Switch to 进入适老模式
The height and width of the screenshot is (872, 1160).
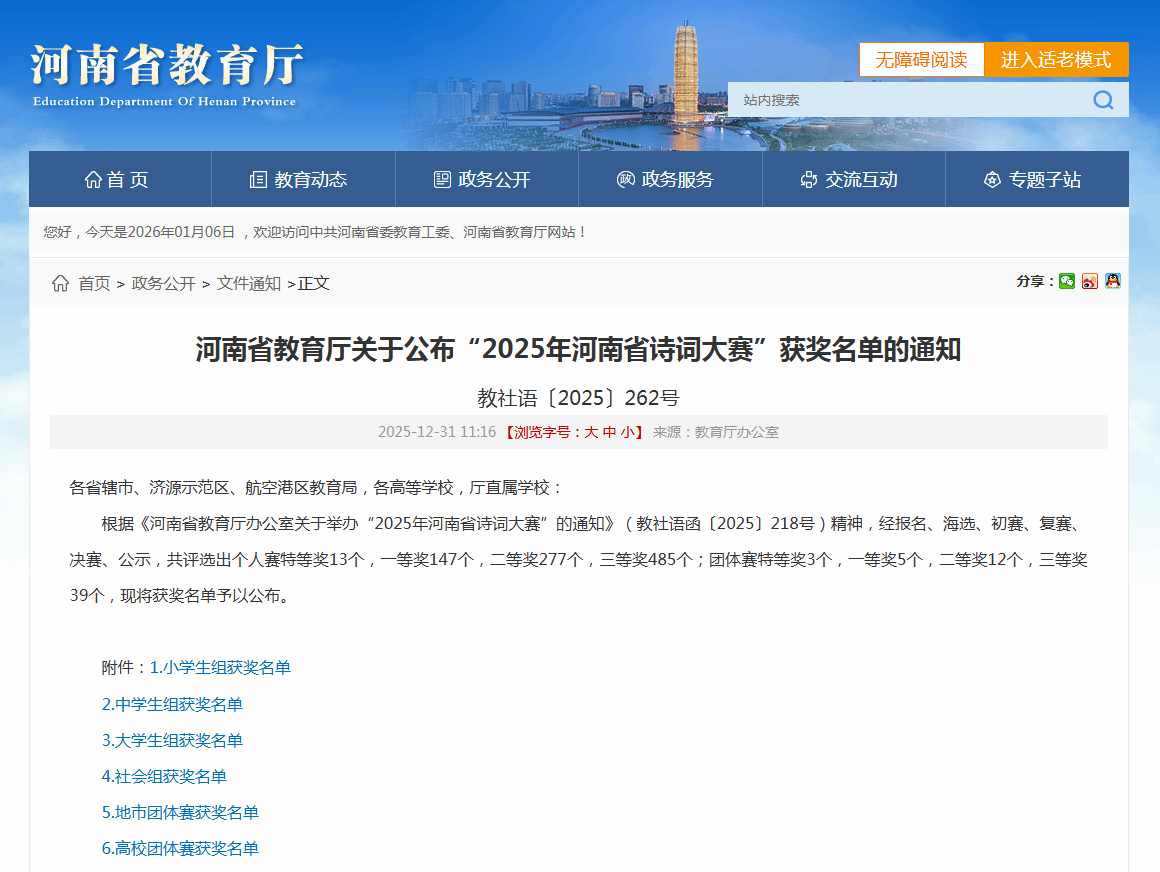tap(1056, 60)
